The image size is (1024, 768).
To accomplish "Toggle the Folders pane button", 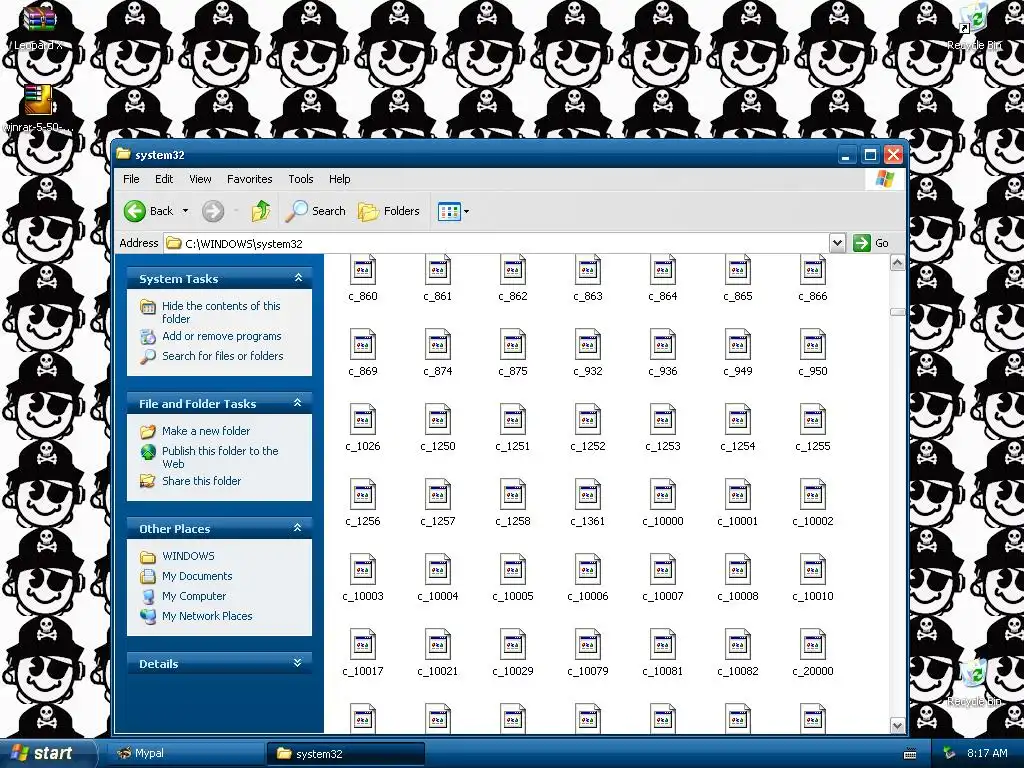I will pos(389,211).
